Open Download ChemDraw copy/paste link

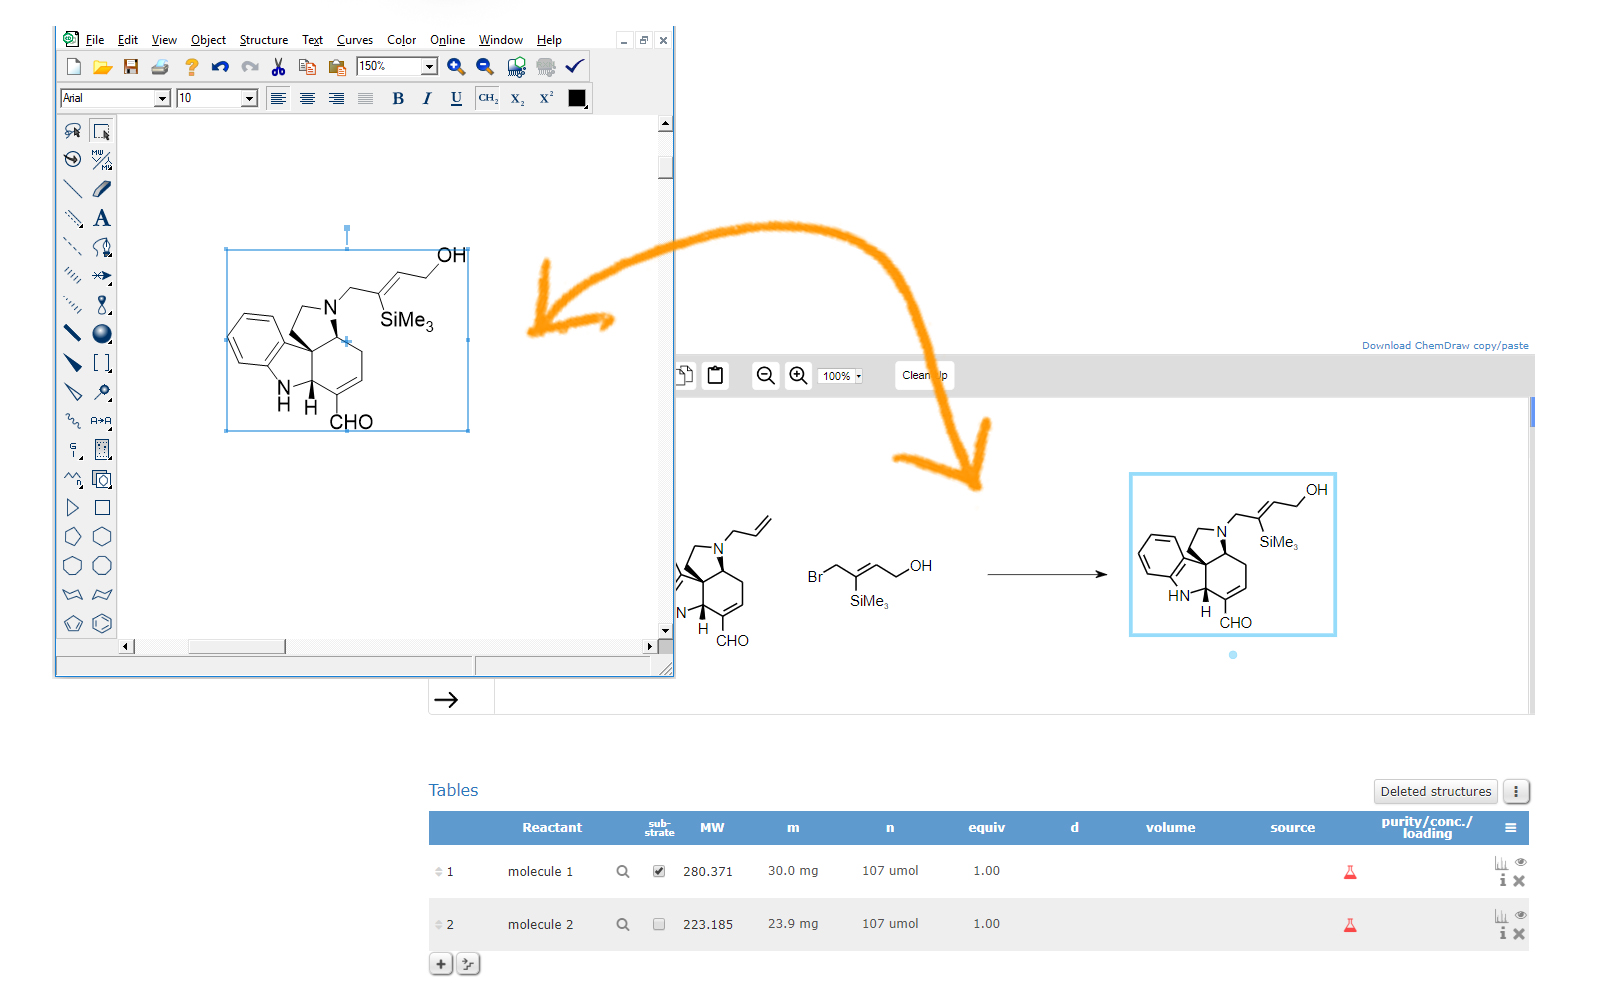1444,346
